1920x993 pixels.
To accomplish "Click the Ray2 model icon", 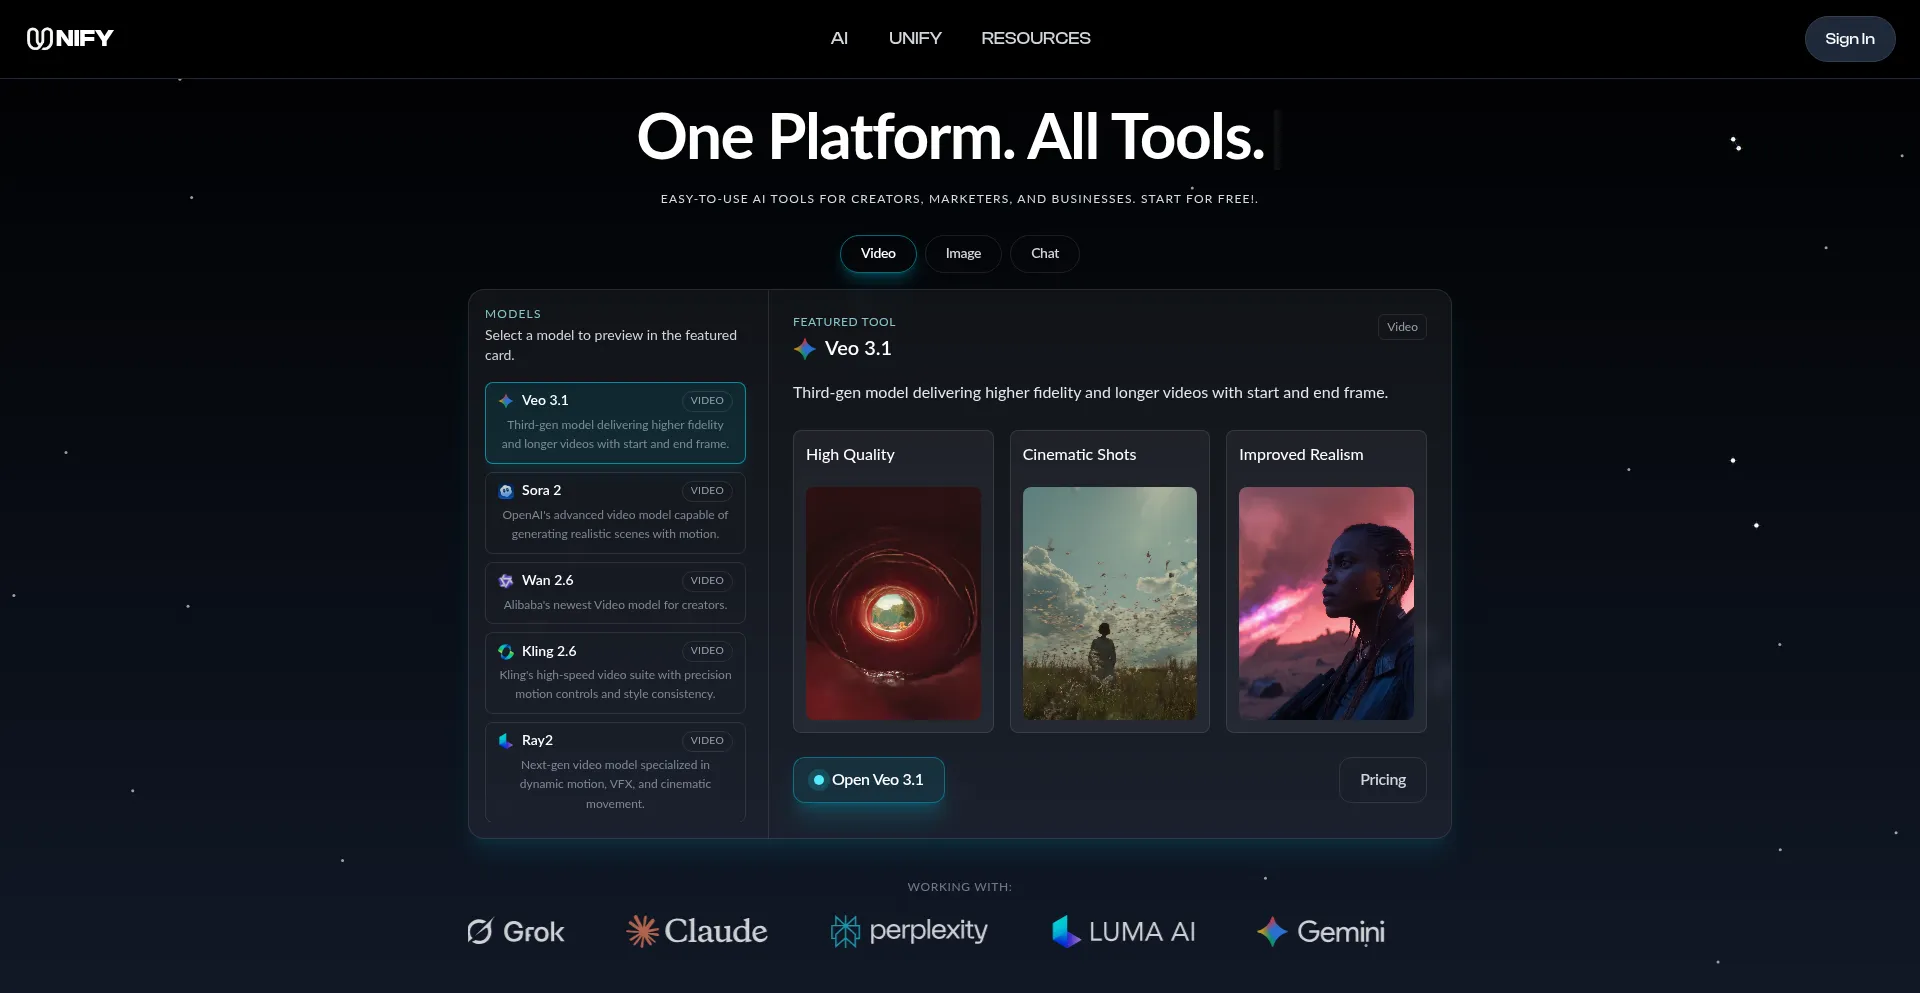I will [x=506, y=741].
